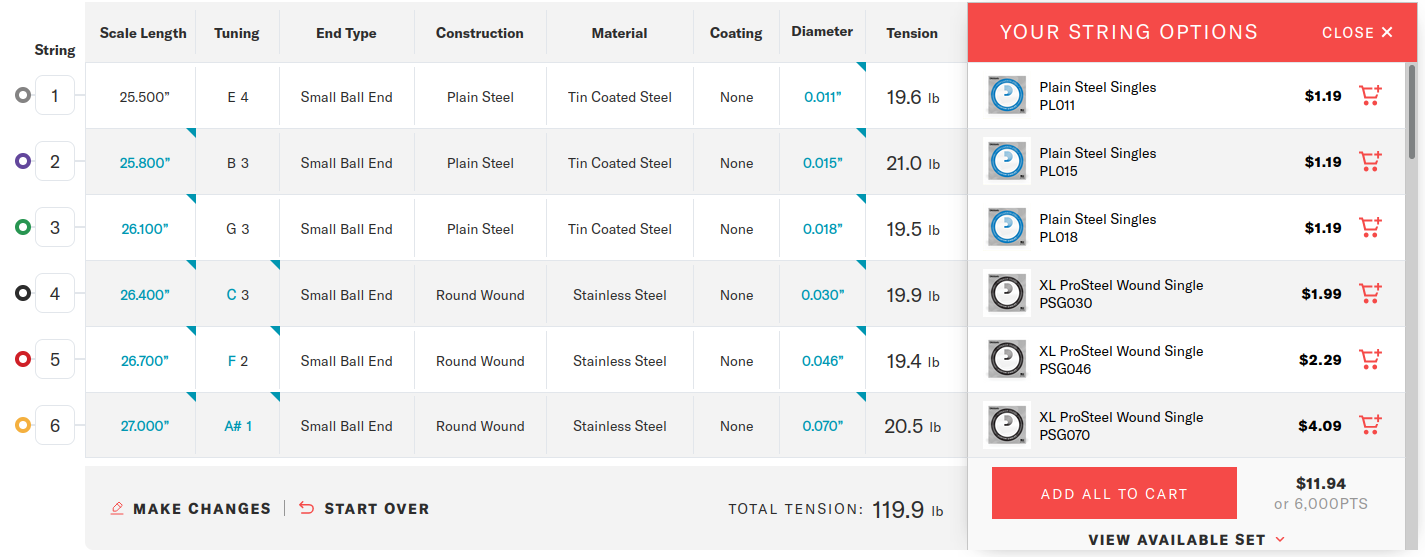
Task: Add PSG046 ProSteel Wound string to cart
Action: pos(1369,360)
